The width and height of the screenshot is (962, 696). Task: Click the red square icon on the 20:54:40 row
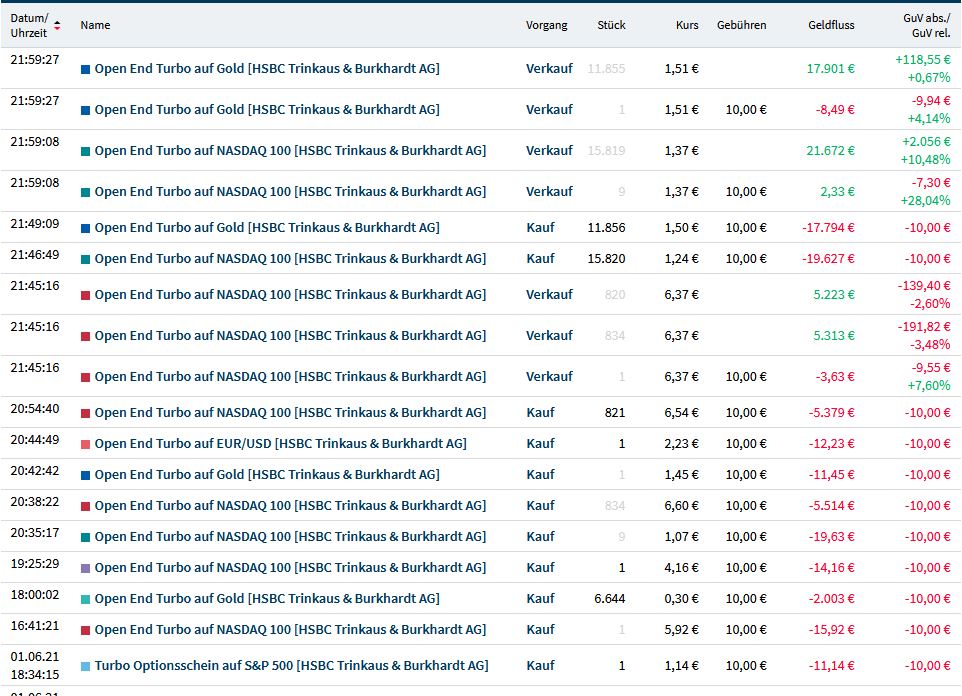click(x=85, y=413)
